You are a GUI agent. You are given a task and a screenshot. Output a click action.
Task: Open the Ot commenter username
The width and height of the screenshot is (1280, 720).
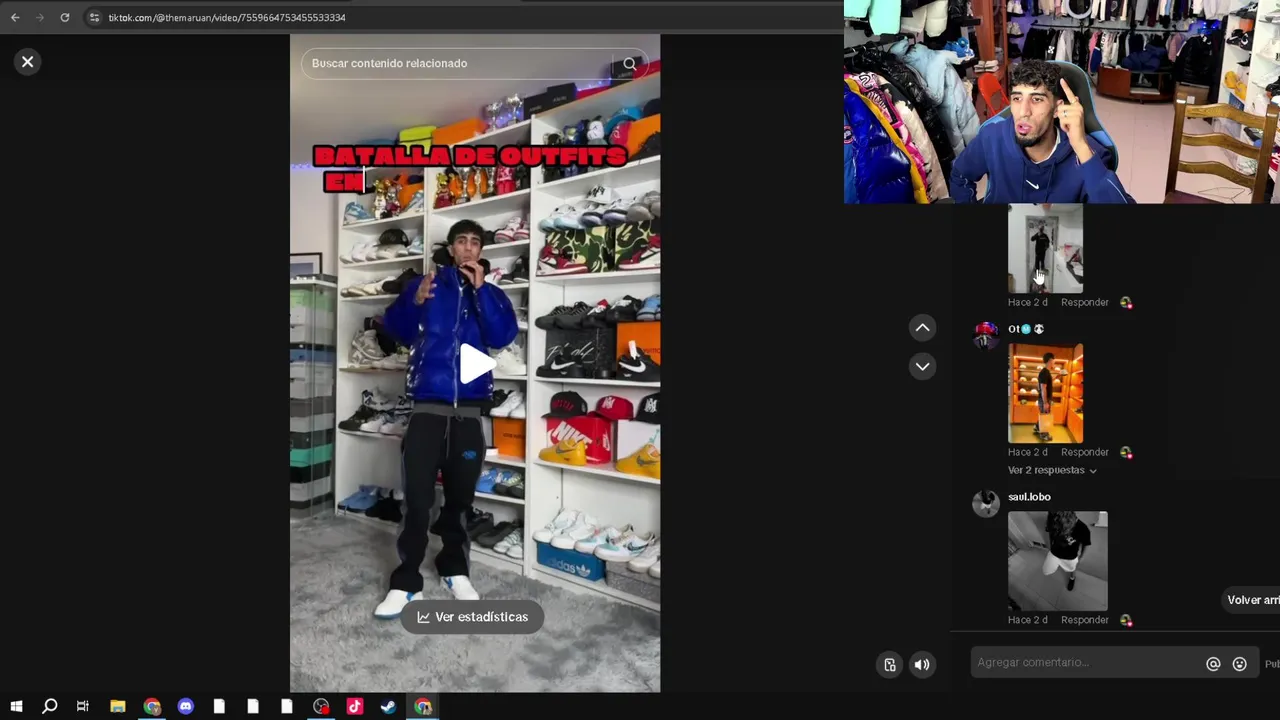(1025, 329)
